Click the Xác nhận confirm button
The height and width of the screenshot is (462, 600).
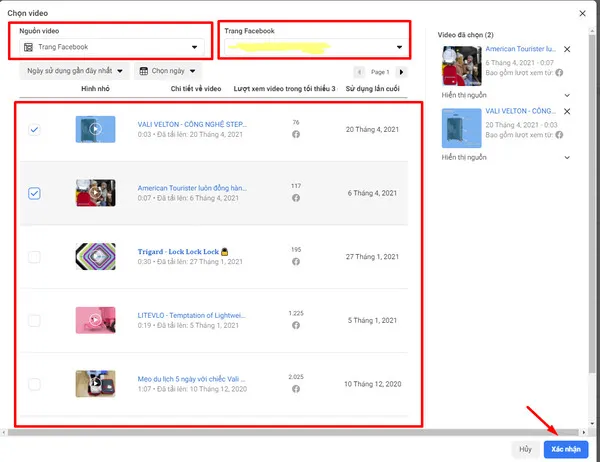(566, 449)
